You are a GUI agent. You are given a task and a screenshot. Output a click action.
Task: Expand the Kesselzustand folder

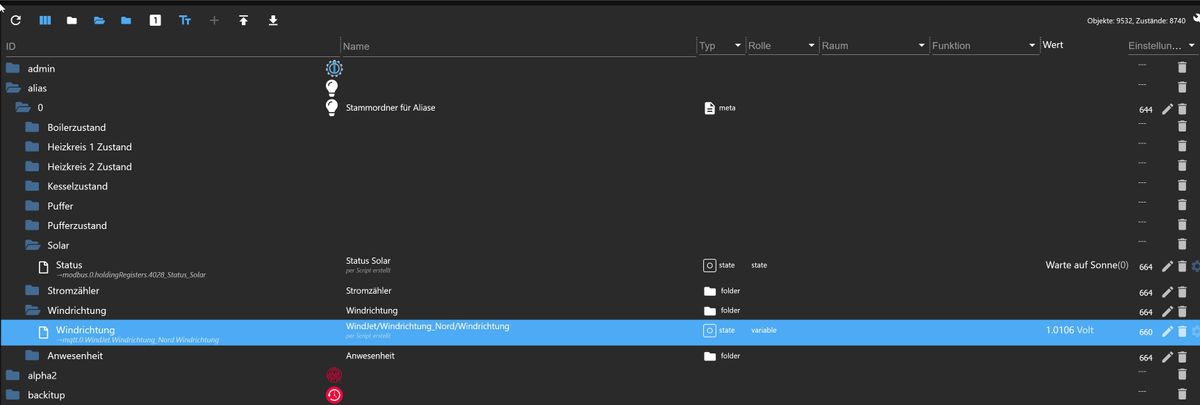click(33, 186)
